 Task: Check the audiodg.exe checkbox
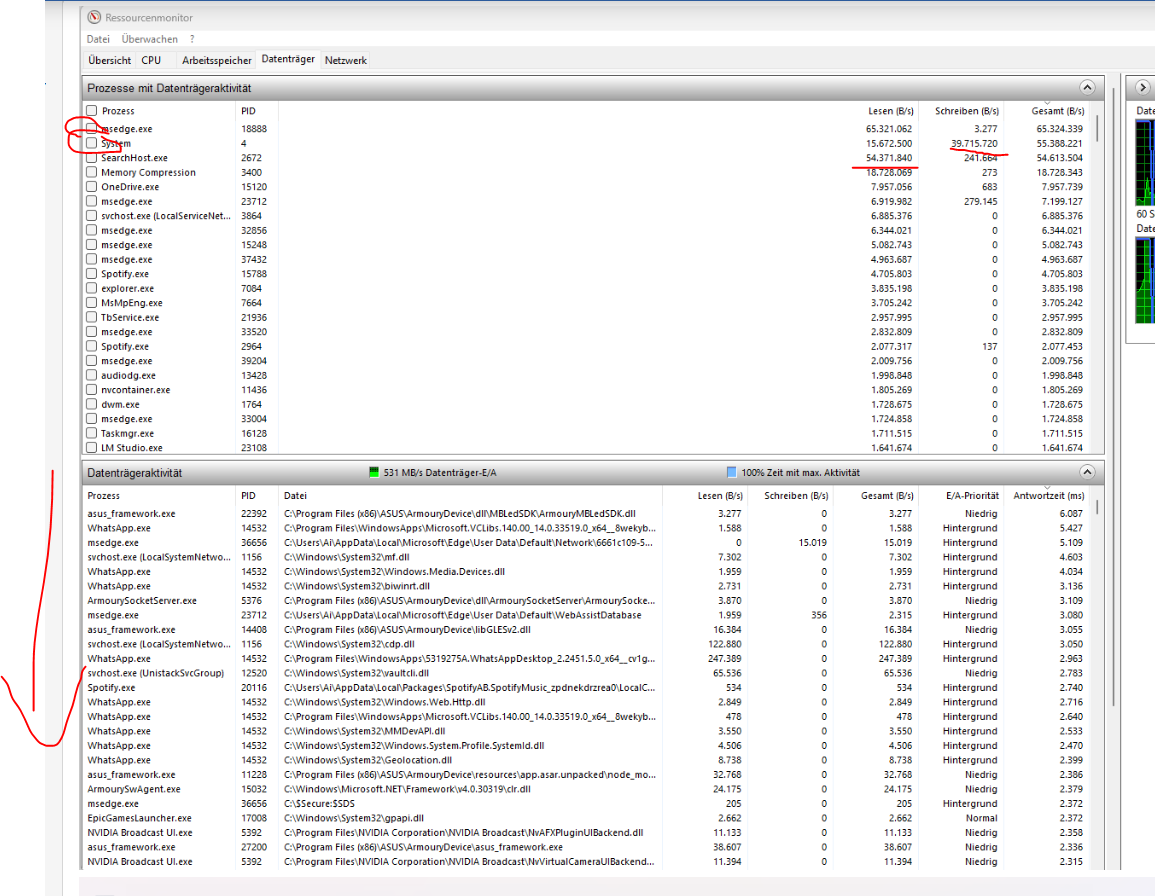pyautogui.click(x=91, y=375)
